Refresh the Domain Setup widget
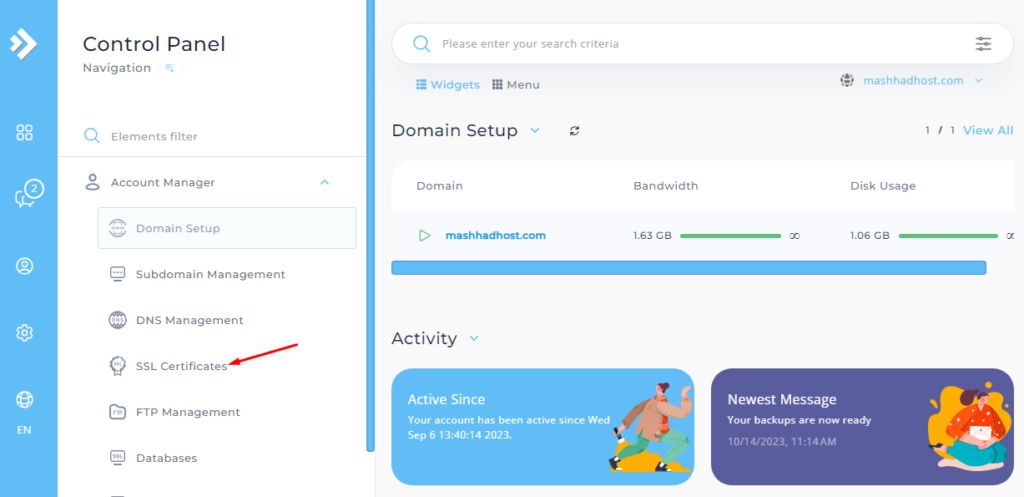 tap(574, 131)
